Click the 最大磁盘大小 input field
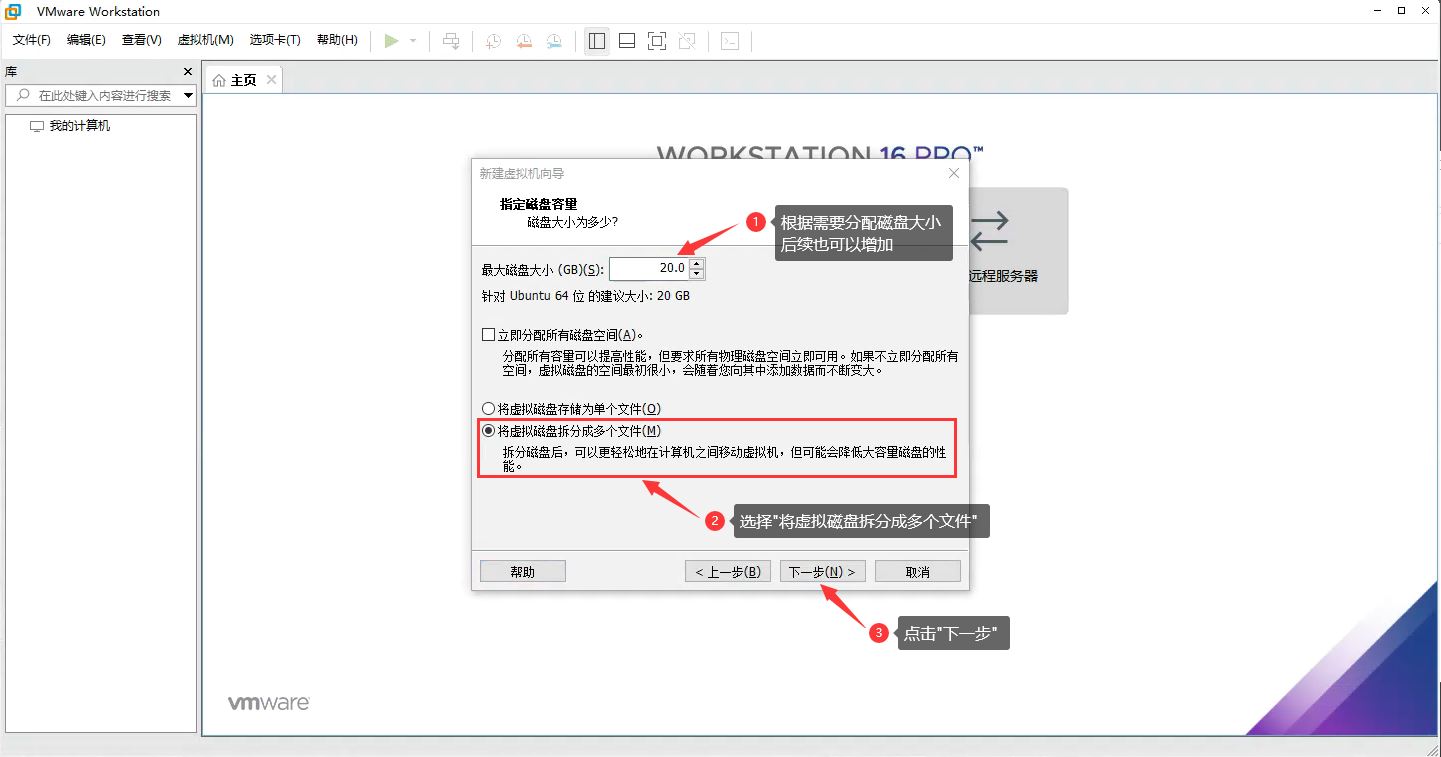The height and width of the screenshot is (757, 1441). click(x=648, y=268)
